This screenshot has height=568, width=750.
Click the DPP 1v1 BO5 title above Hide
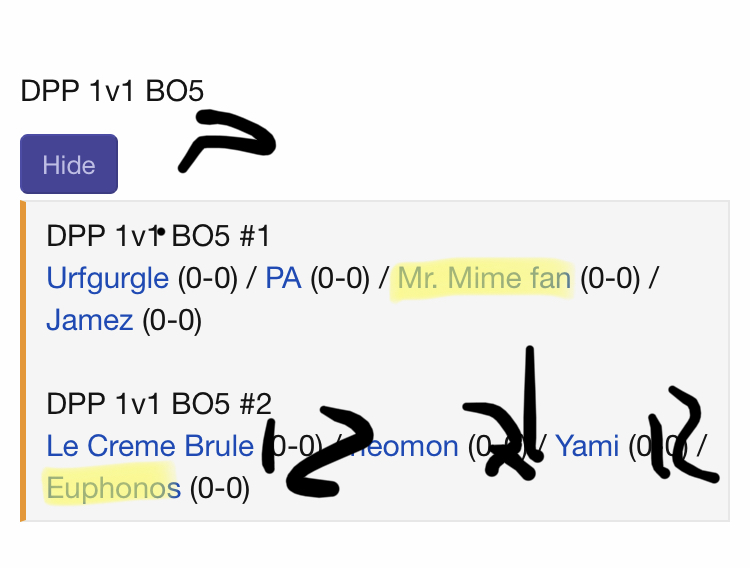(x=112, y=90)
